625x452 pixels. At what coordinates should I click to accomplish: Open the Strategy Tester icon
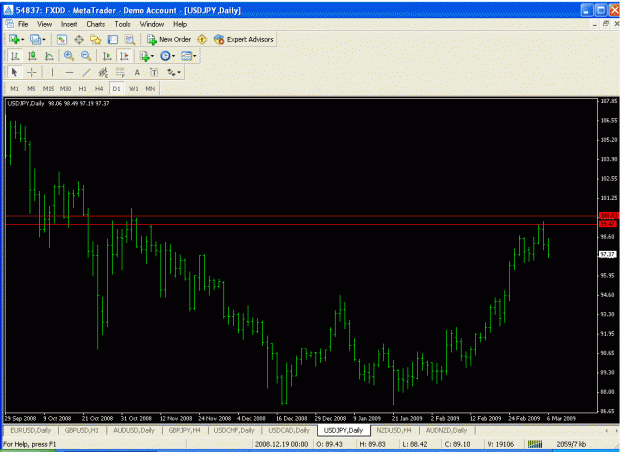(130, 39)
